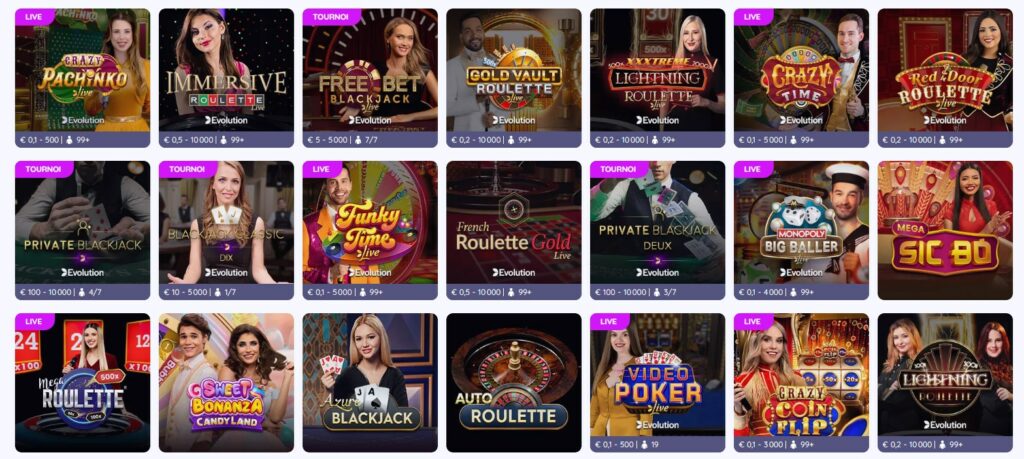The image size is (1024, 459).
Task: Launch Mega Roulette 500x game
Action: (x=82, y=383)
